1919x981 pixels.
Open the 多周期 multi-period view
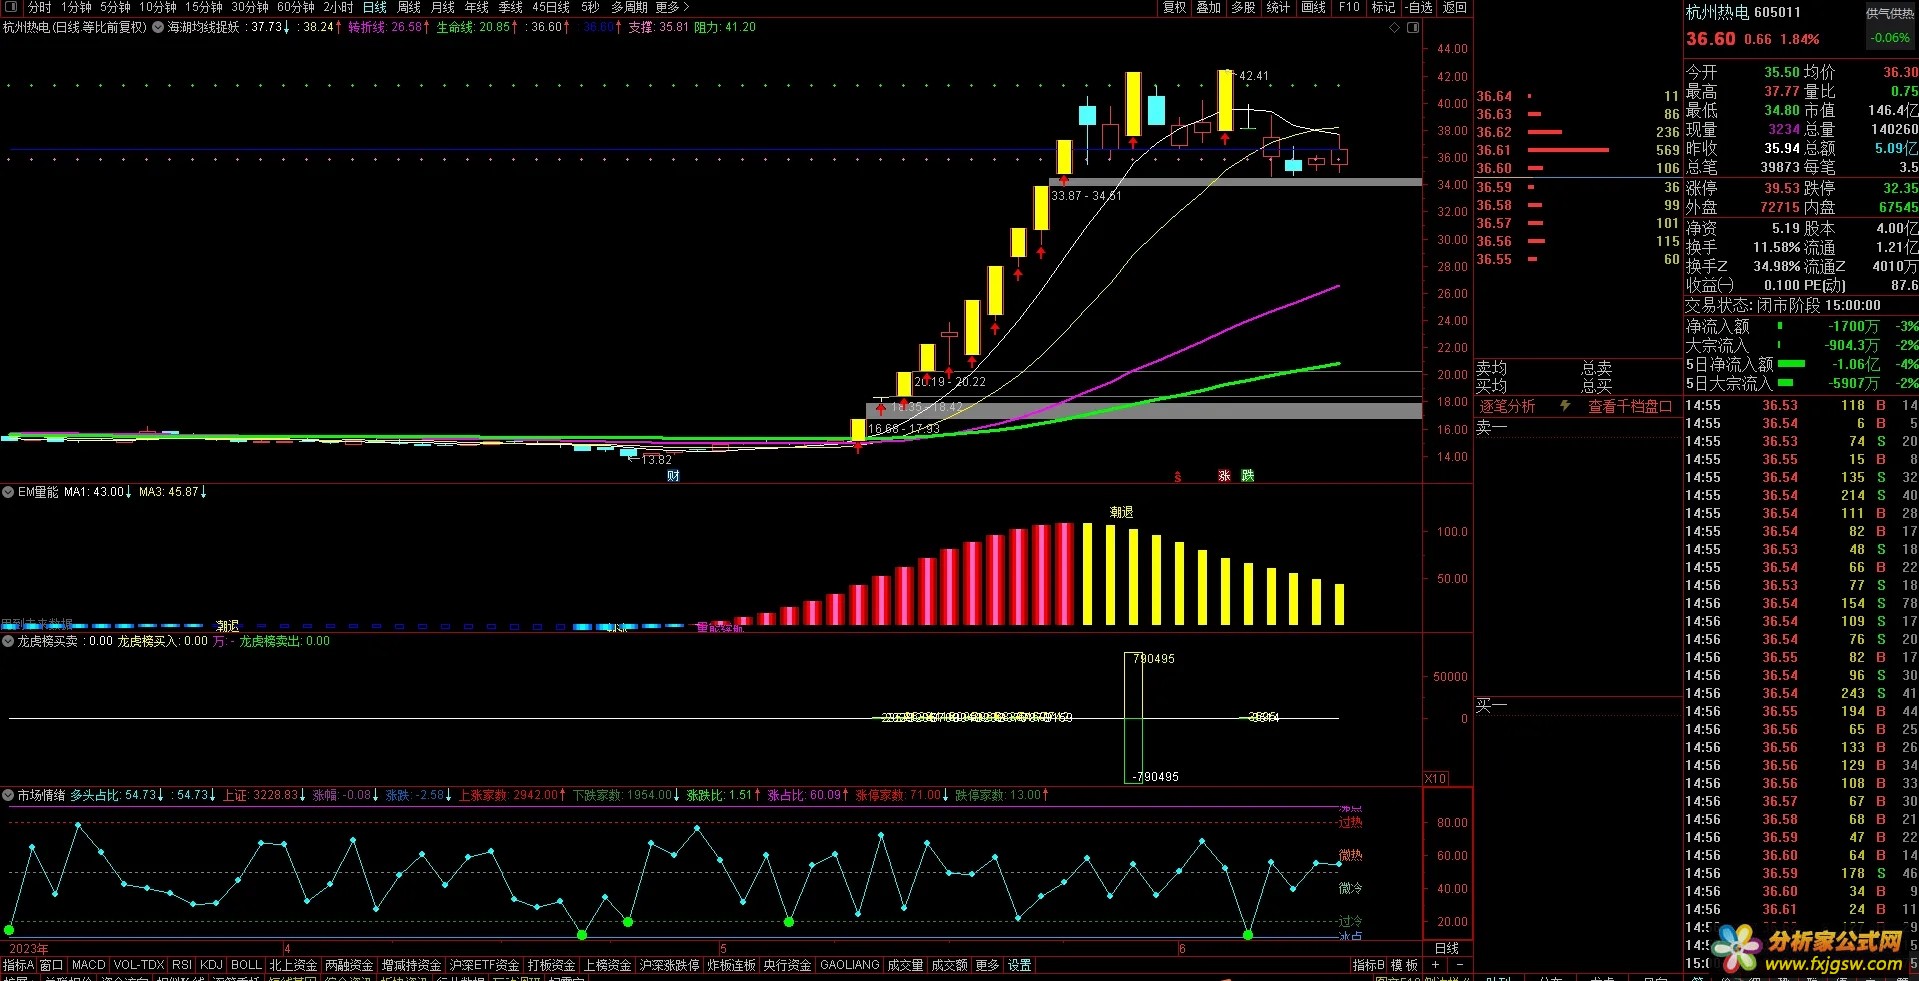(x=630, y=7)
